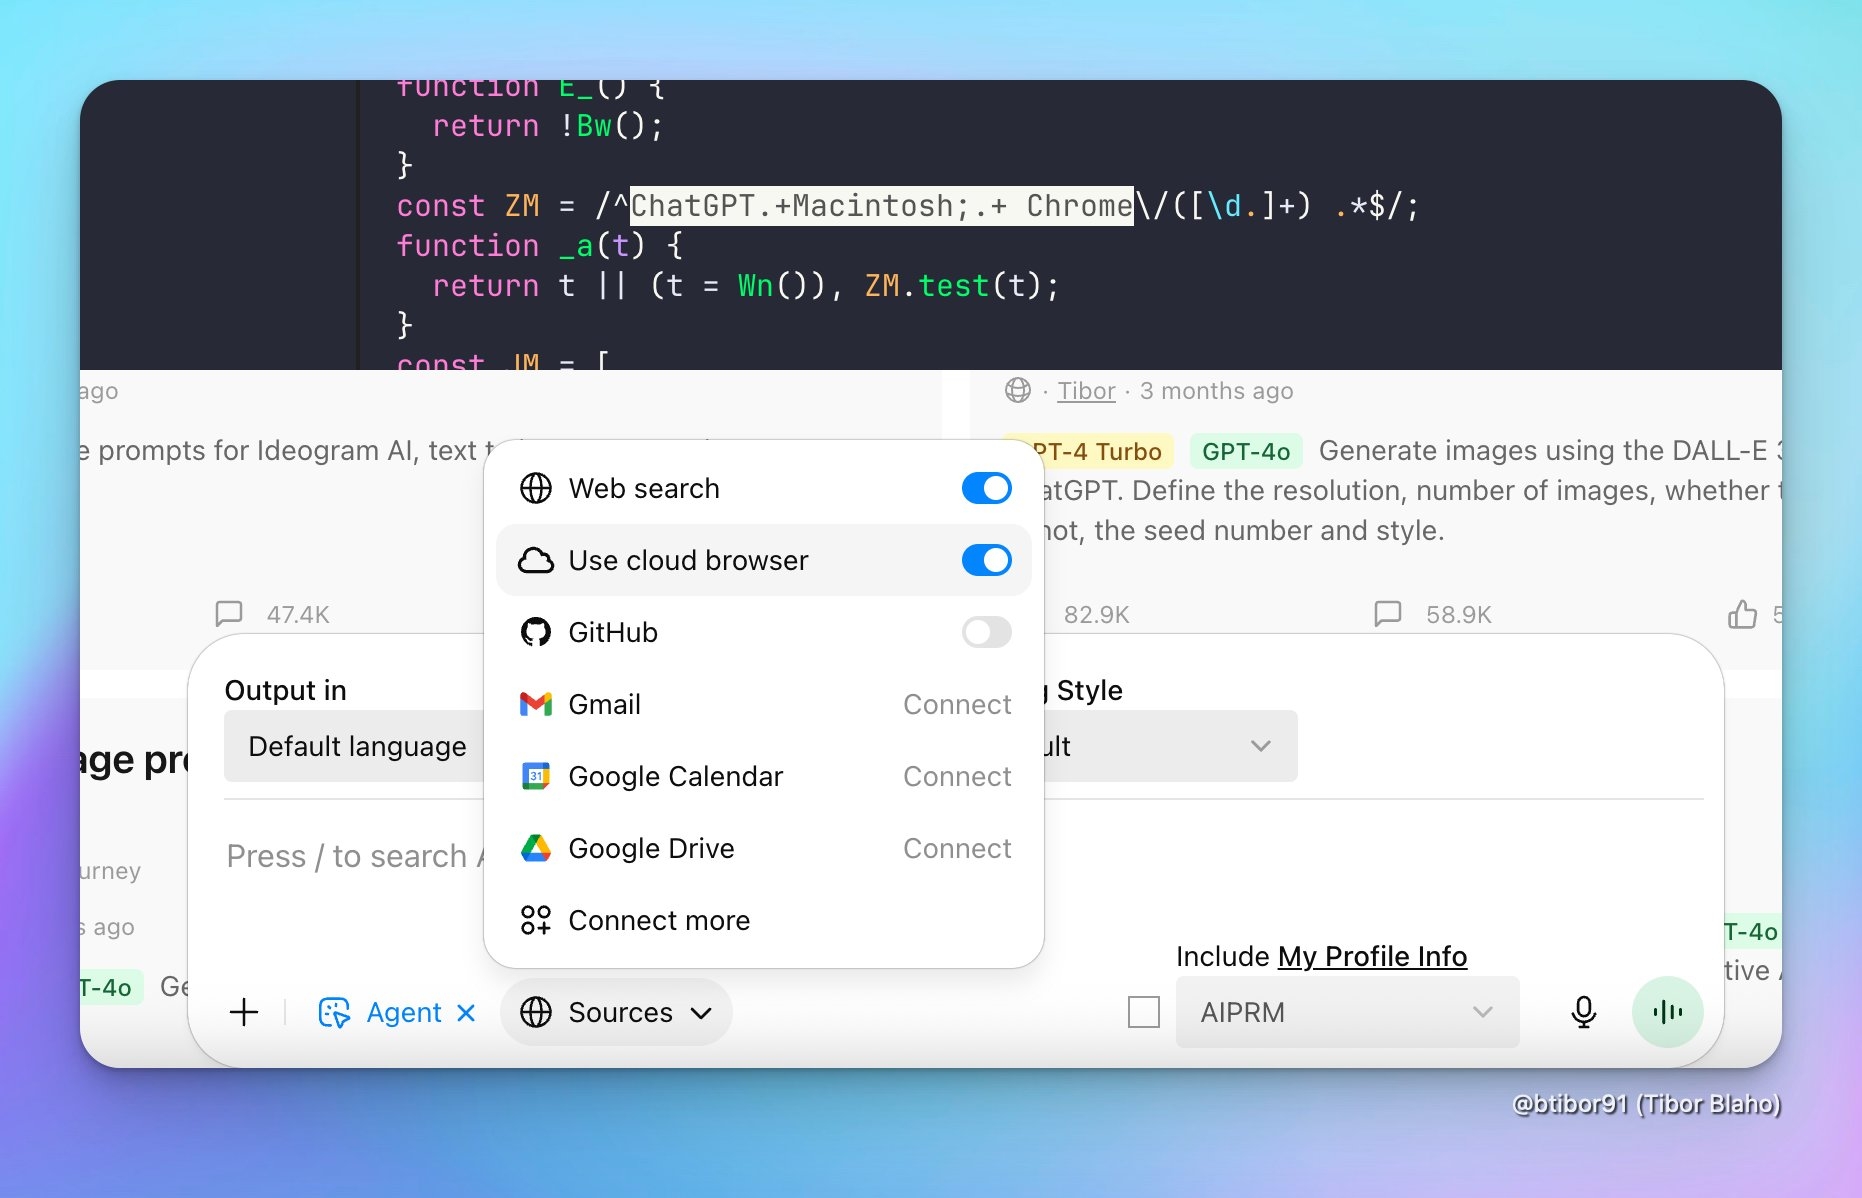1862x1198 pixels.
Task: Click the plus icon to add attachments
Action: [x=243, y=1012]
